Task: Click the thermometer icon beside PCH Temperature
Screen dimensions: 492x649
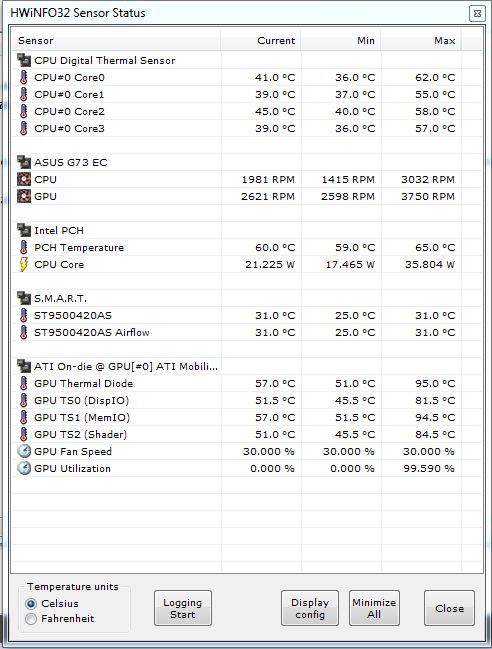Action: tap(24, 248)
